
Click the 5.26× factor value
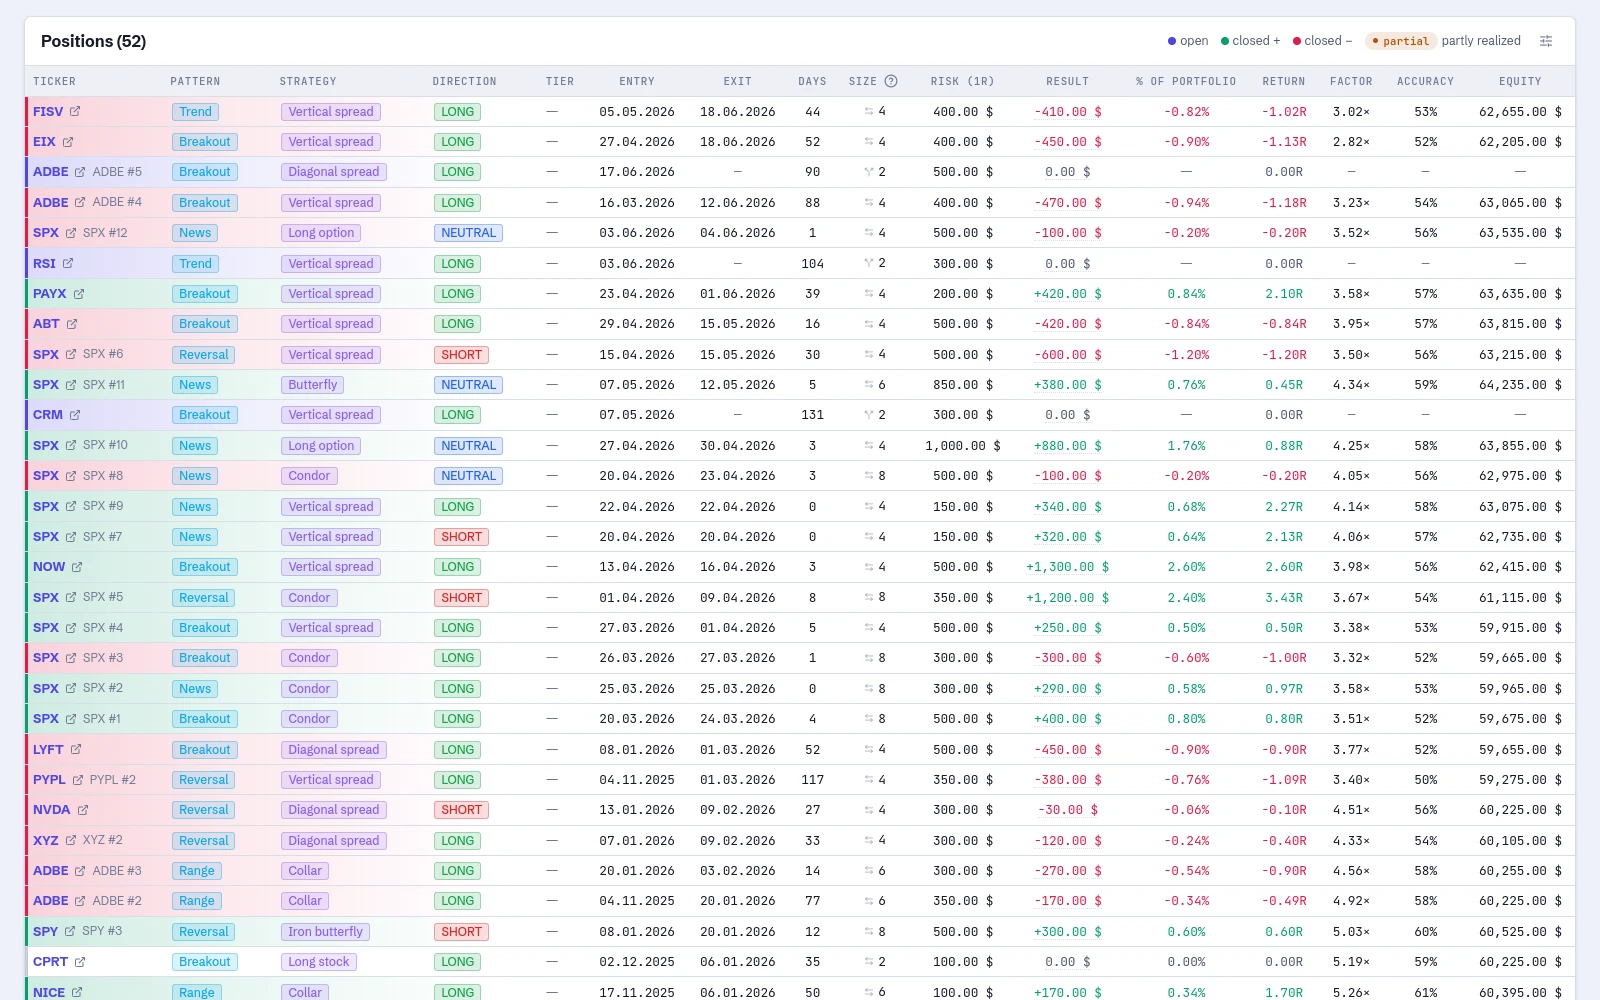coord(1351,992)
